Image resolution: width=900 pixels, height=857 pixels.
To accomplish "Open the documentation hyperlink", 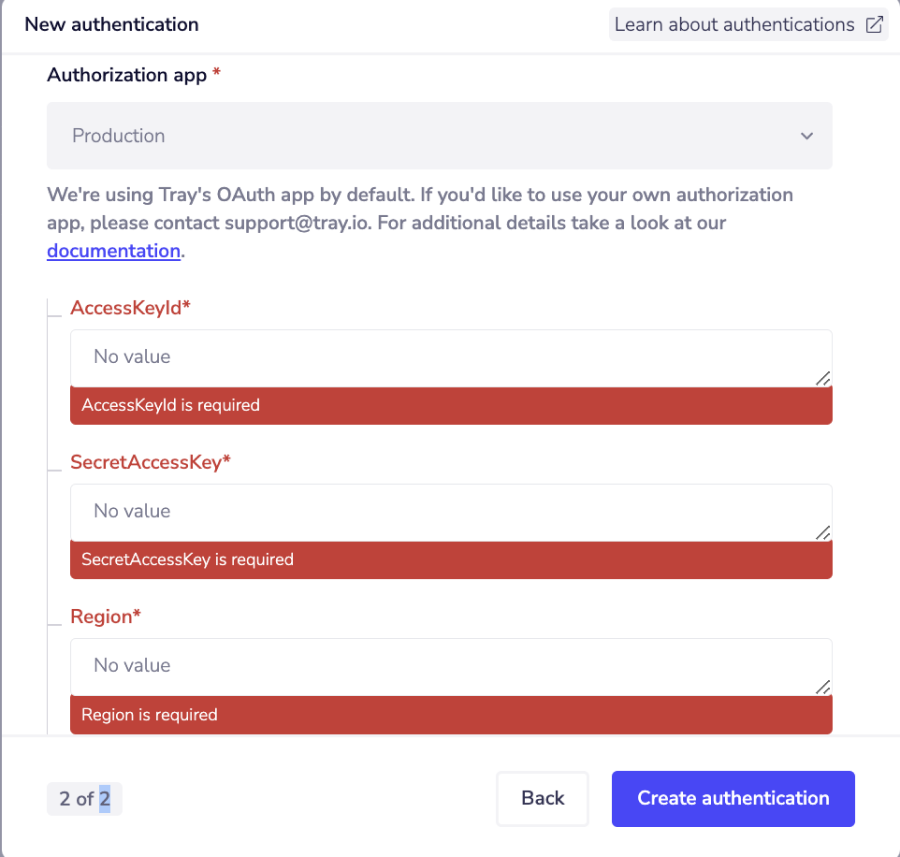I will point(113,250).
